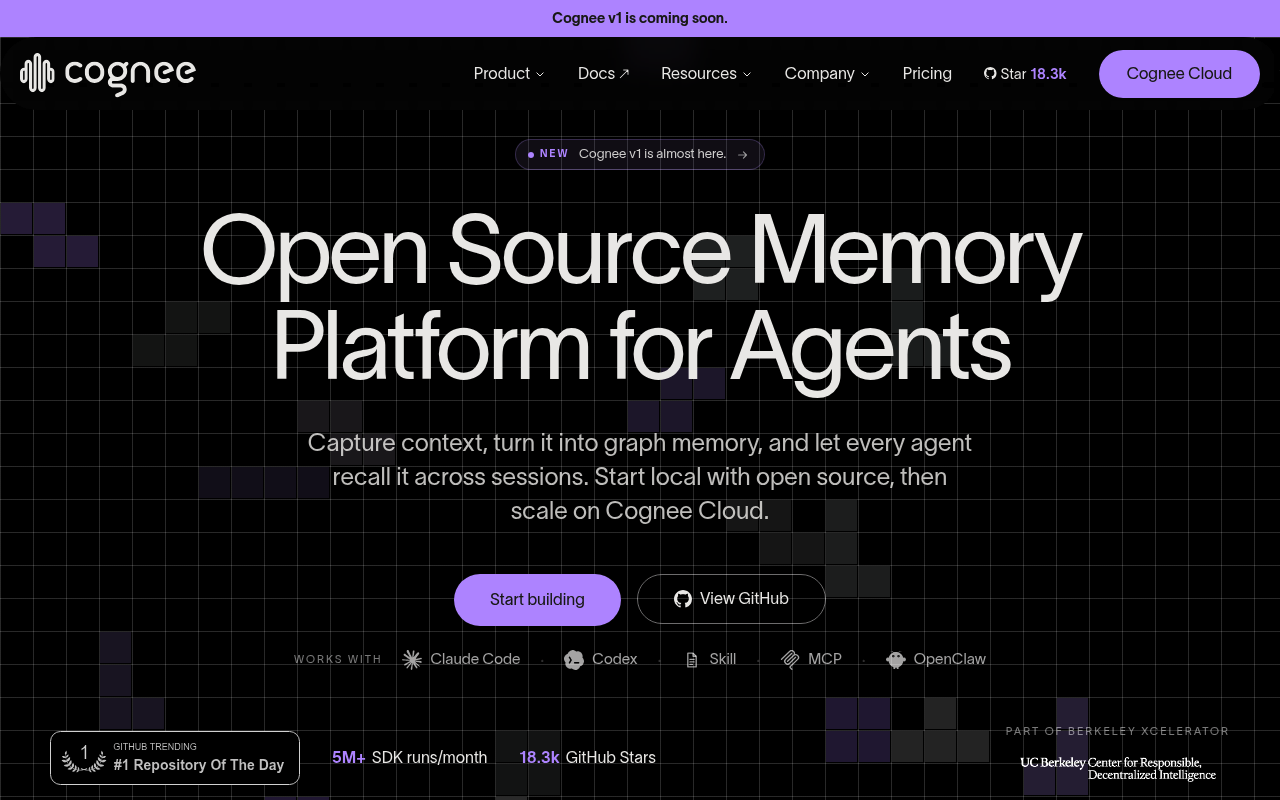
Task: Open the Product menu
Action: click(x=509, y=73)
